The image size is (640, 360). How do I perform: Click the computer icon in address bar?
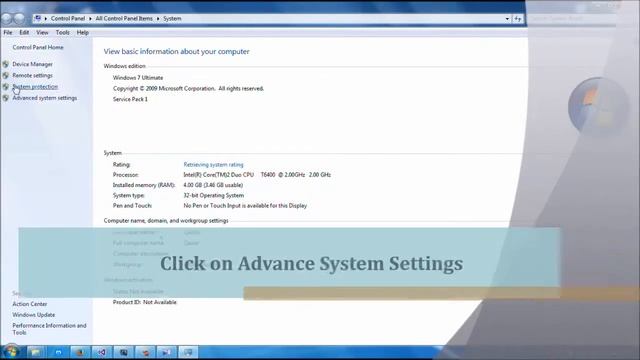tap(38, 18)
